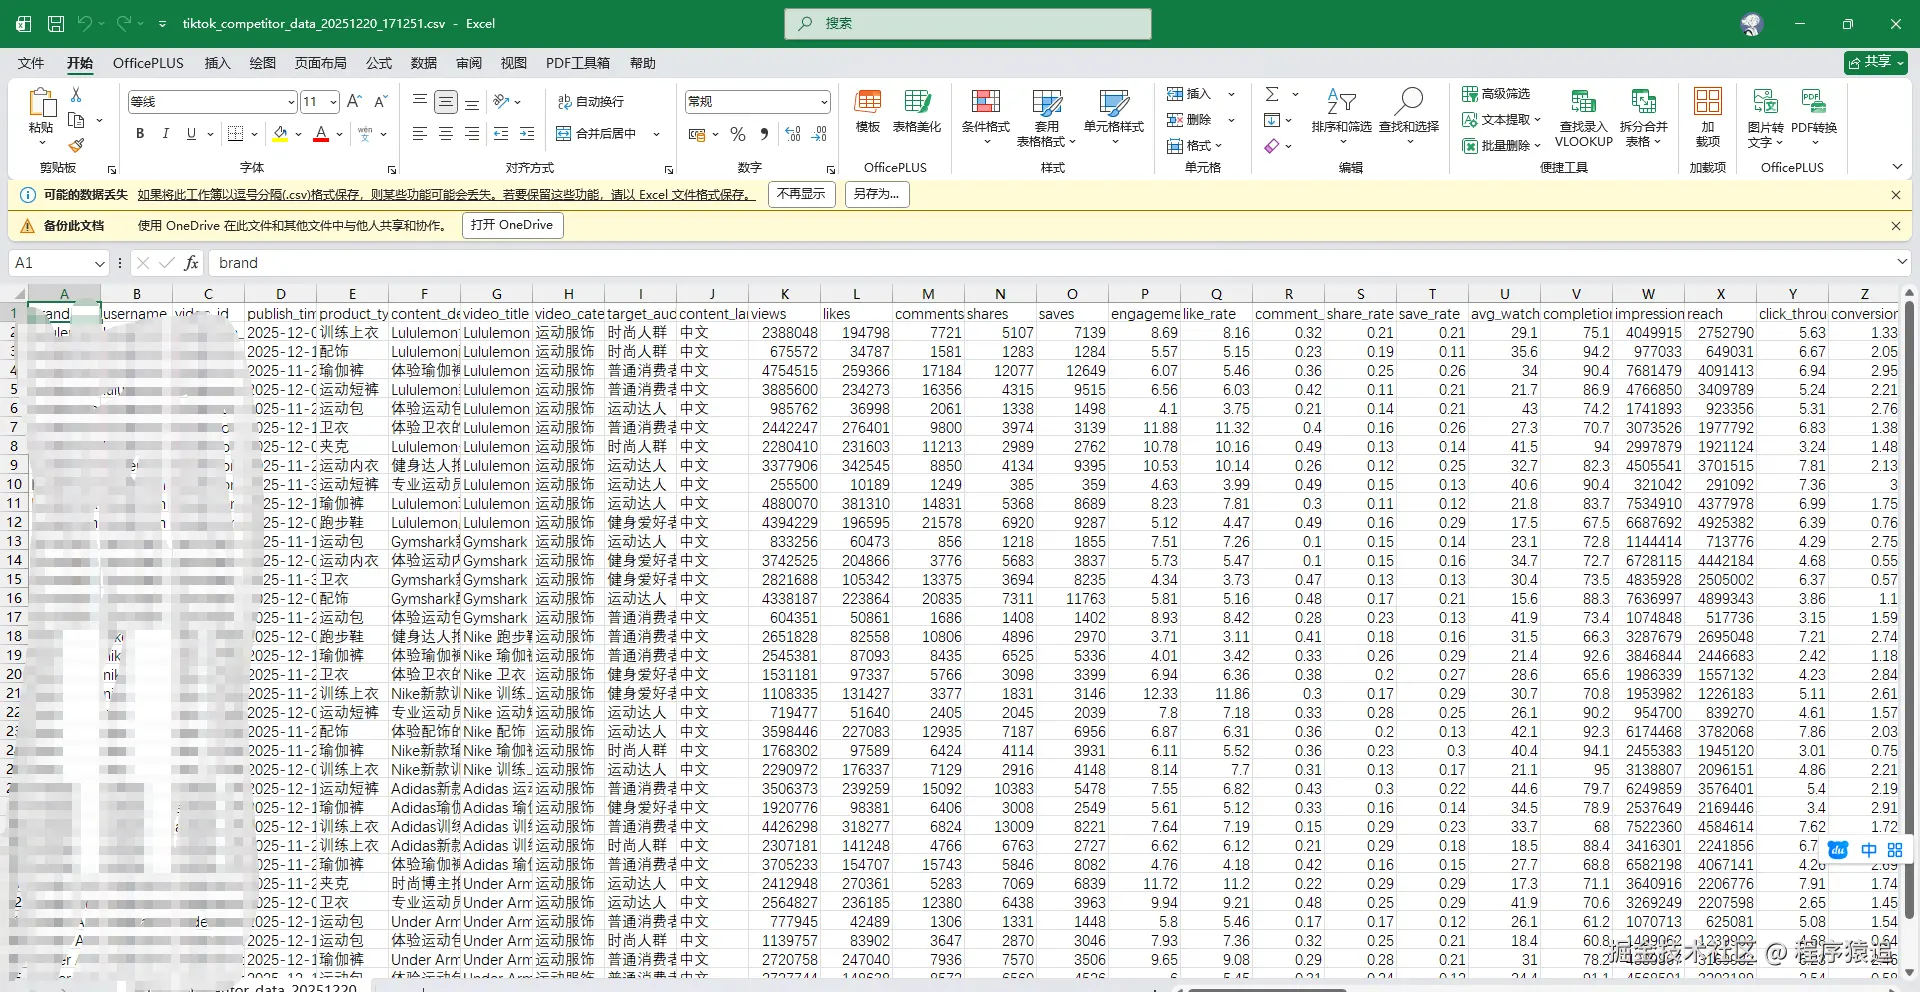
Task: Toggle bold formatting
Action: [140, 134]
